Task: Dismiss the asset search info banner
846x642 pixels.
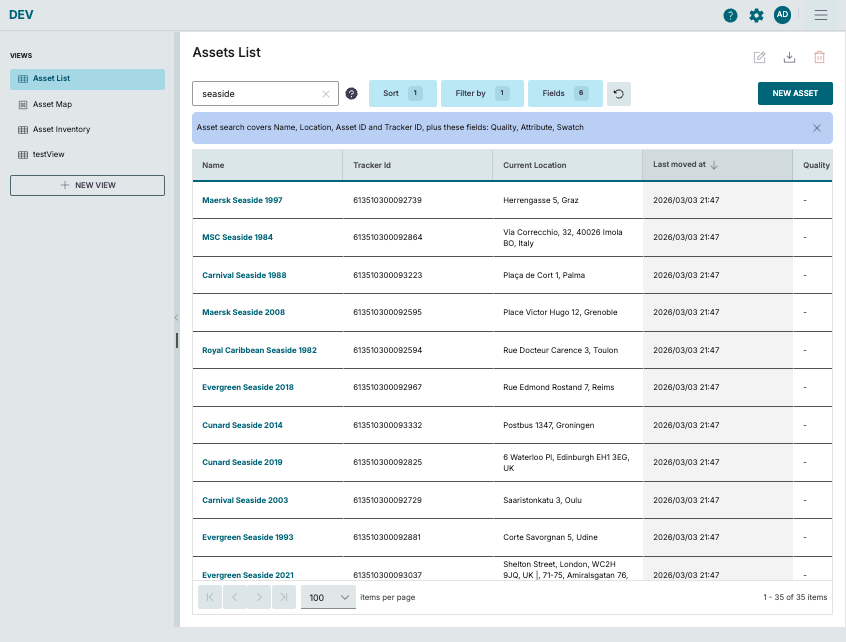Action: pyautogui.click(x=817, y=128)
